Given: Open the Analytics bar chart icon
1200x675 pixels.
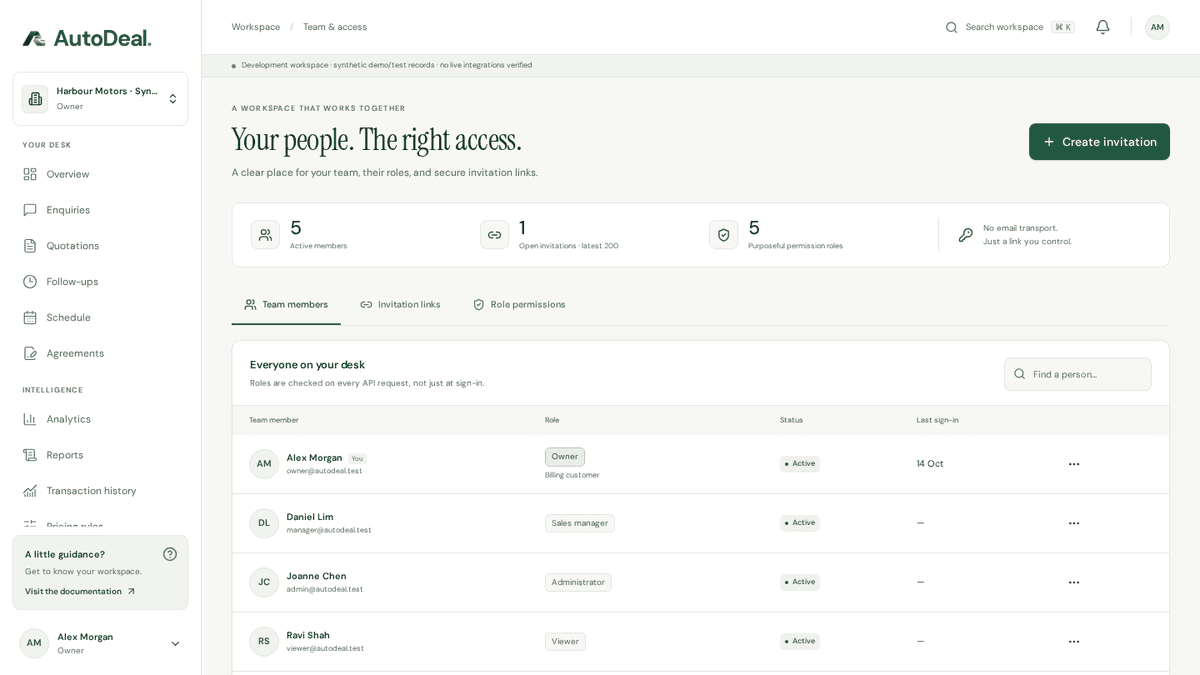Looking at the screenshot, I should [x=30, y=419].
